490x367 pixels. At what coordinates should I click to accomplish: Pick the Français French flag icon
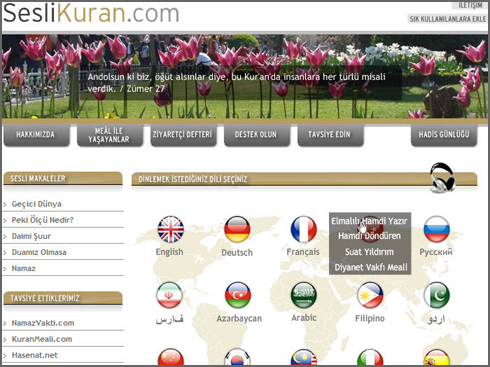(303, 229)
